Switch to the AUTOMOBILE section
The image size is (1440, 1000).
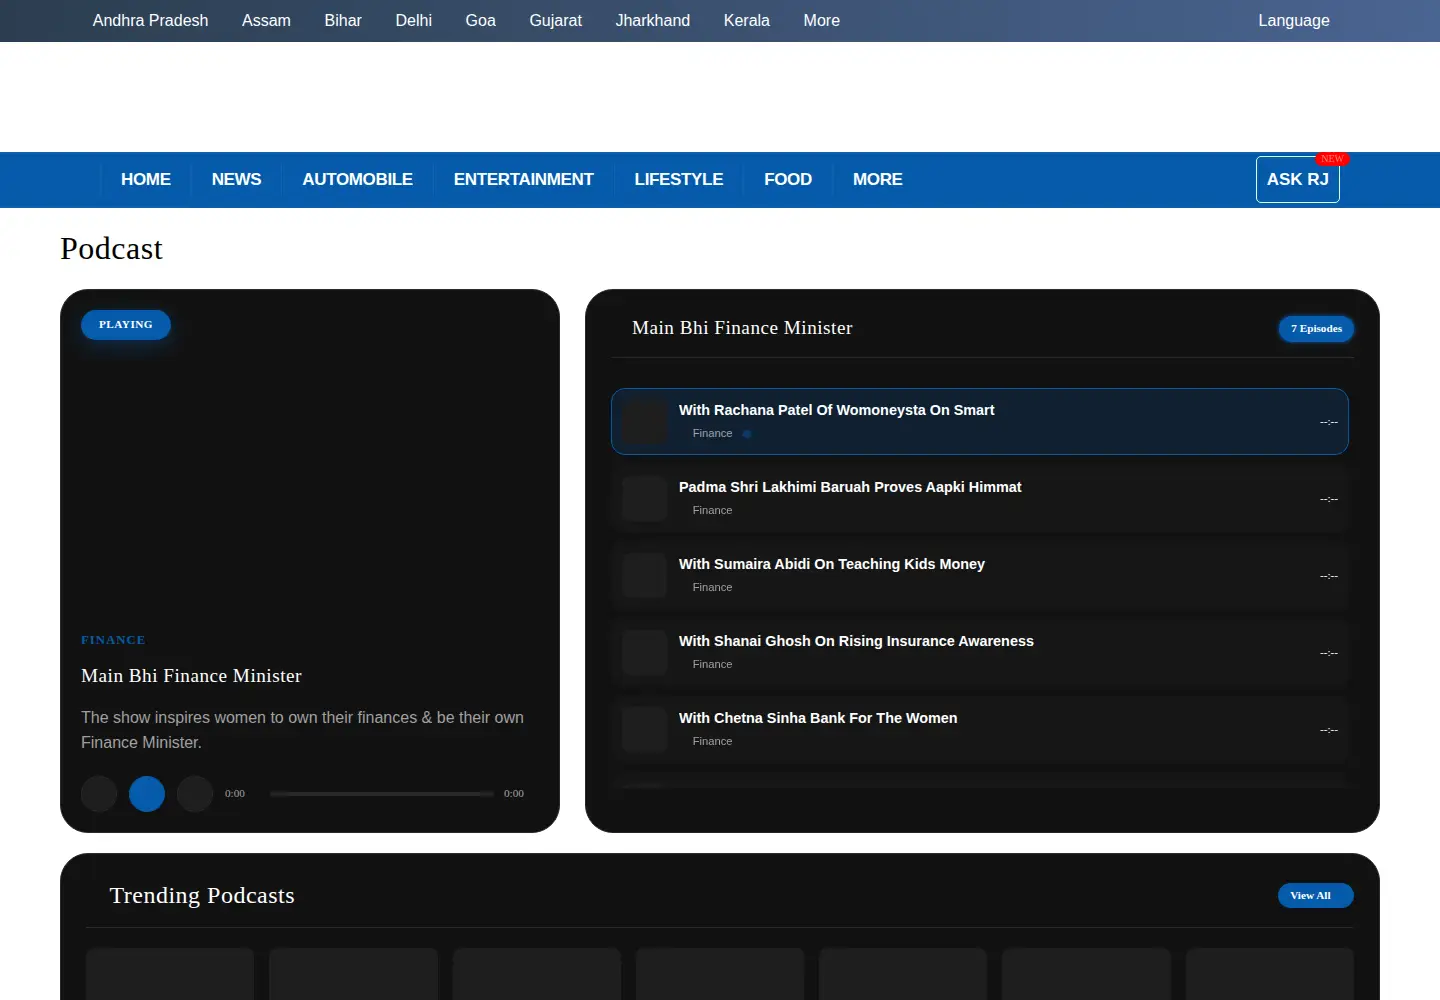click(358, 179)
